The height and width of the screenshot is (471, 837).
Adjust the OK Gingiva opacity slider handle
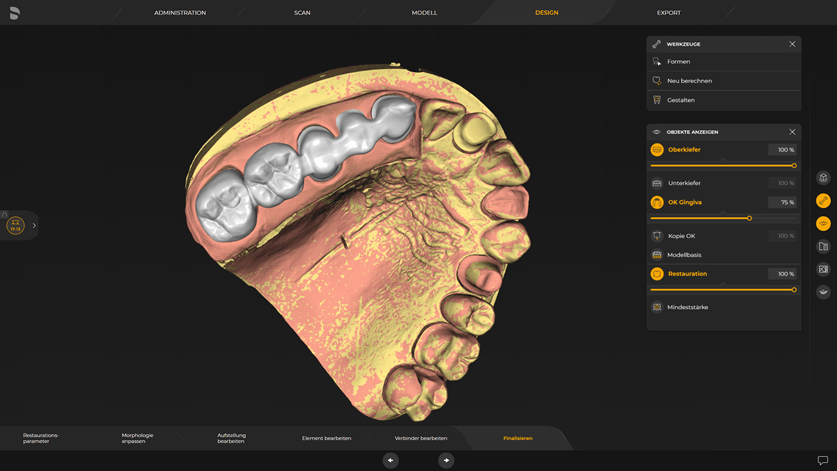[x=749, y=218]
